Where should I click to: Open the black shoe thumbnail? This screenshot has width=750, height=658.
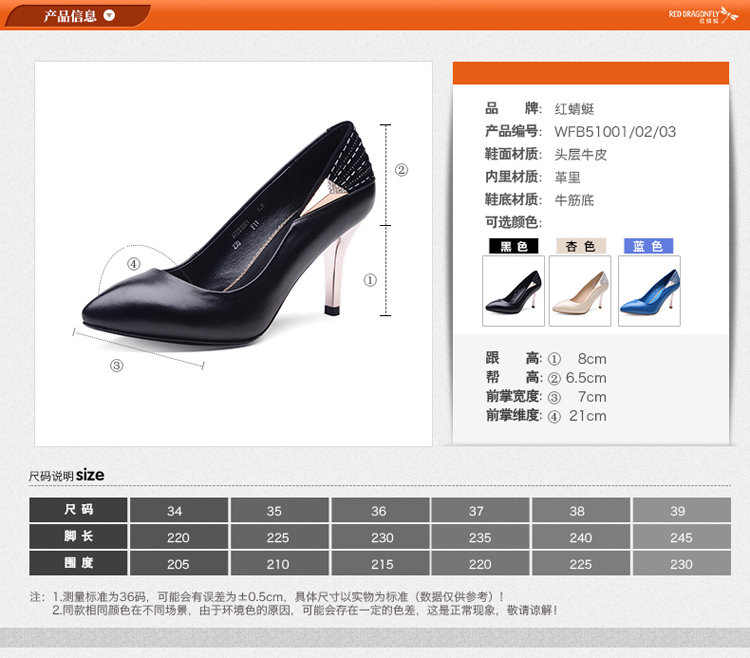[x=513, y=290]
